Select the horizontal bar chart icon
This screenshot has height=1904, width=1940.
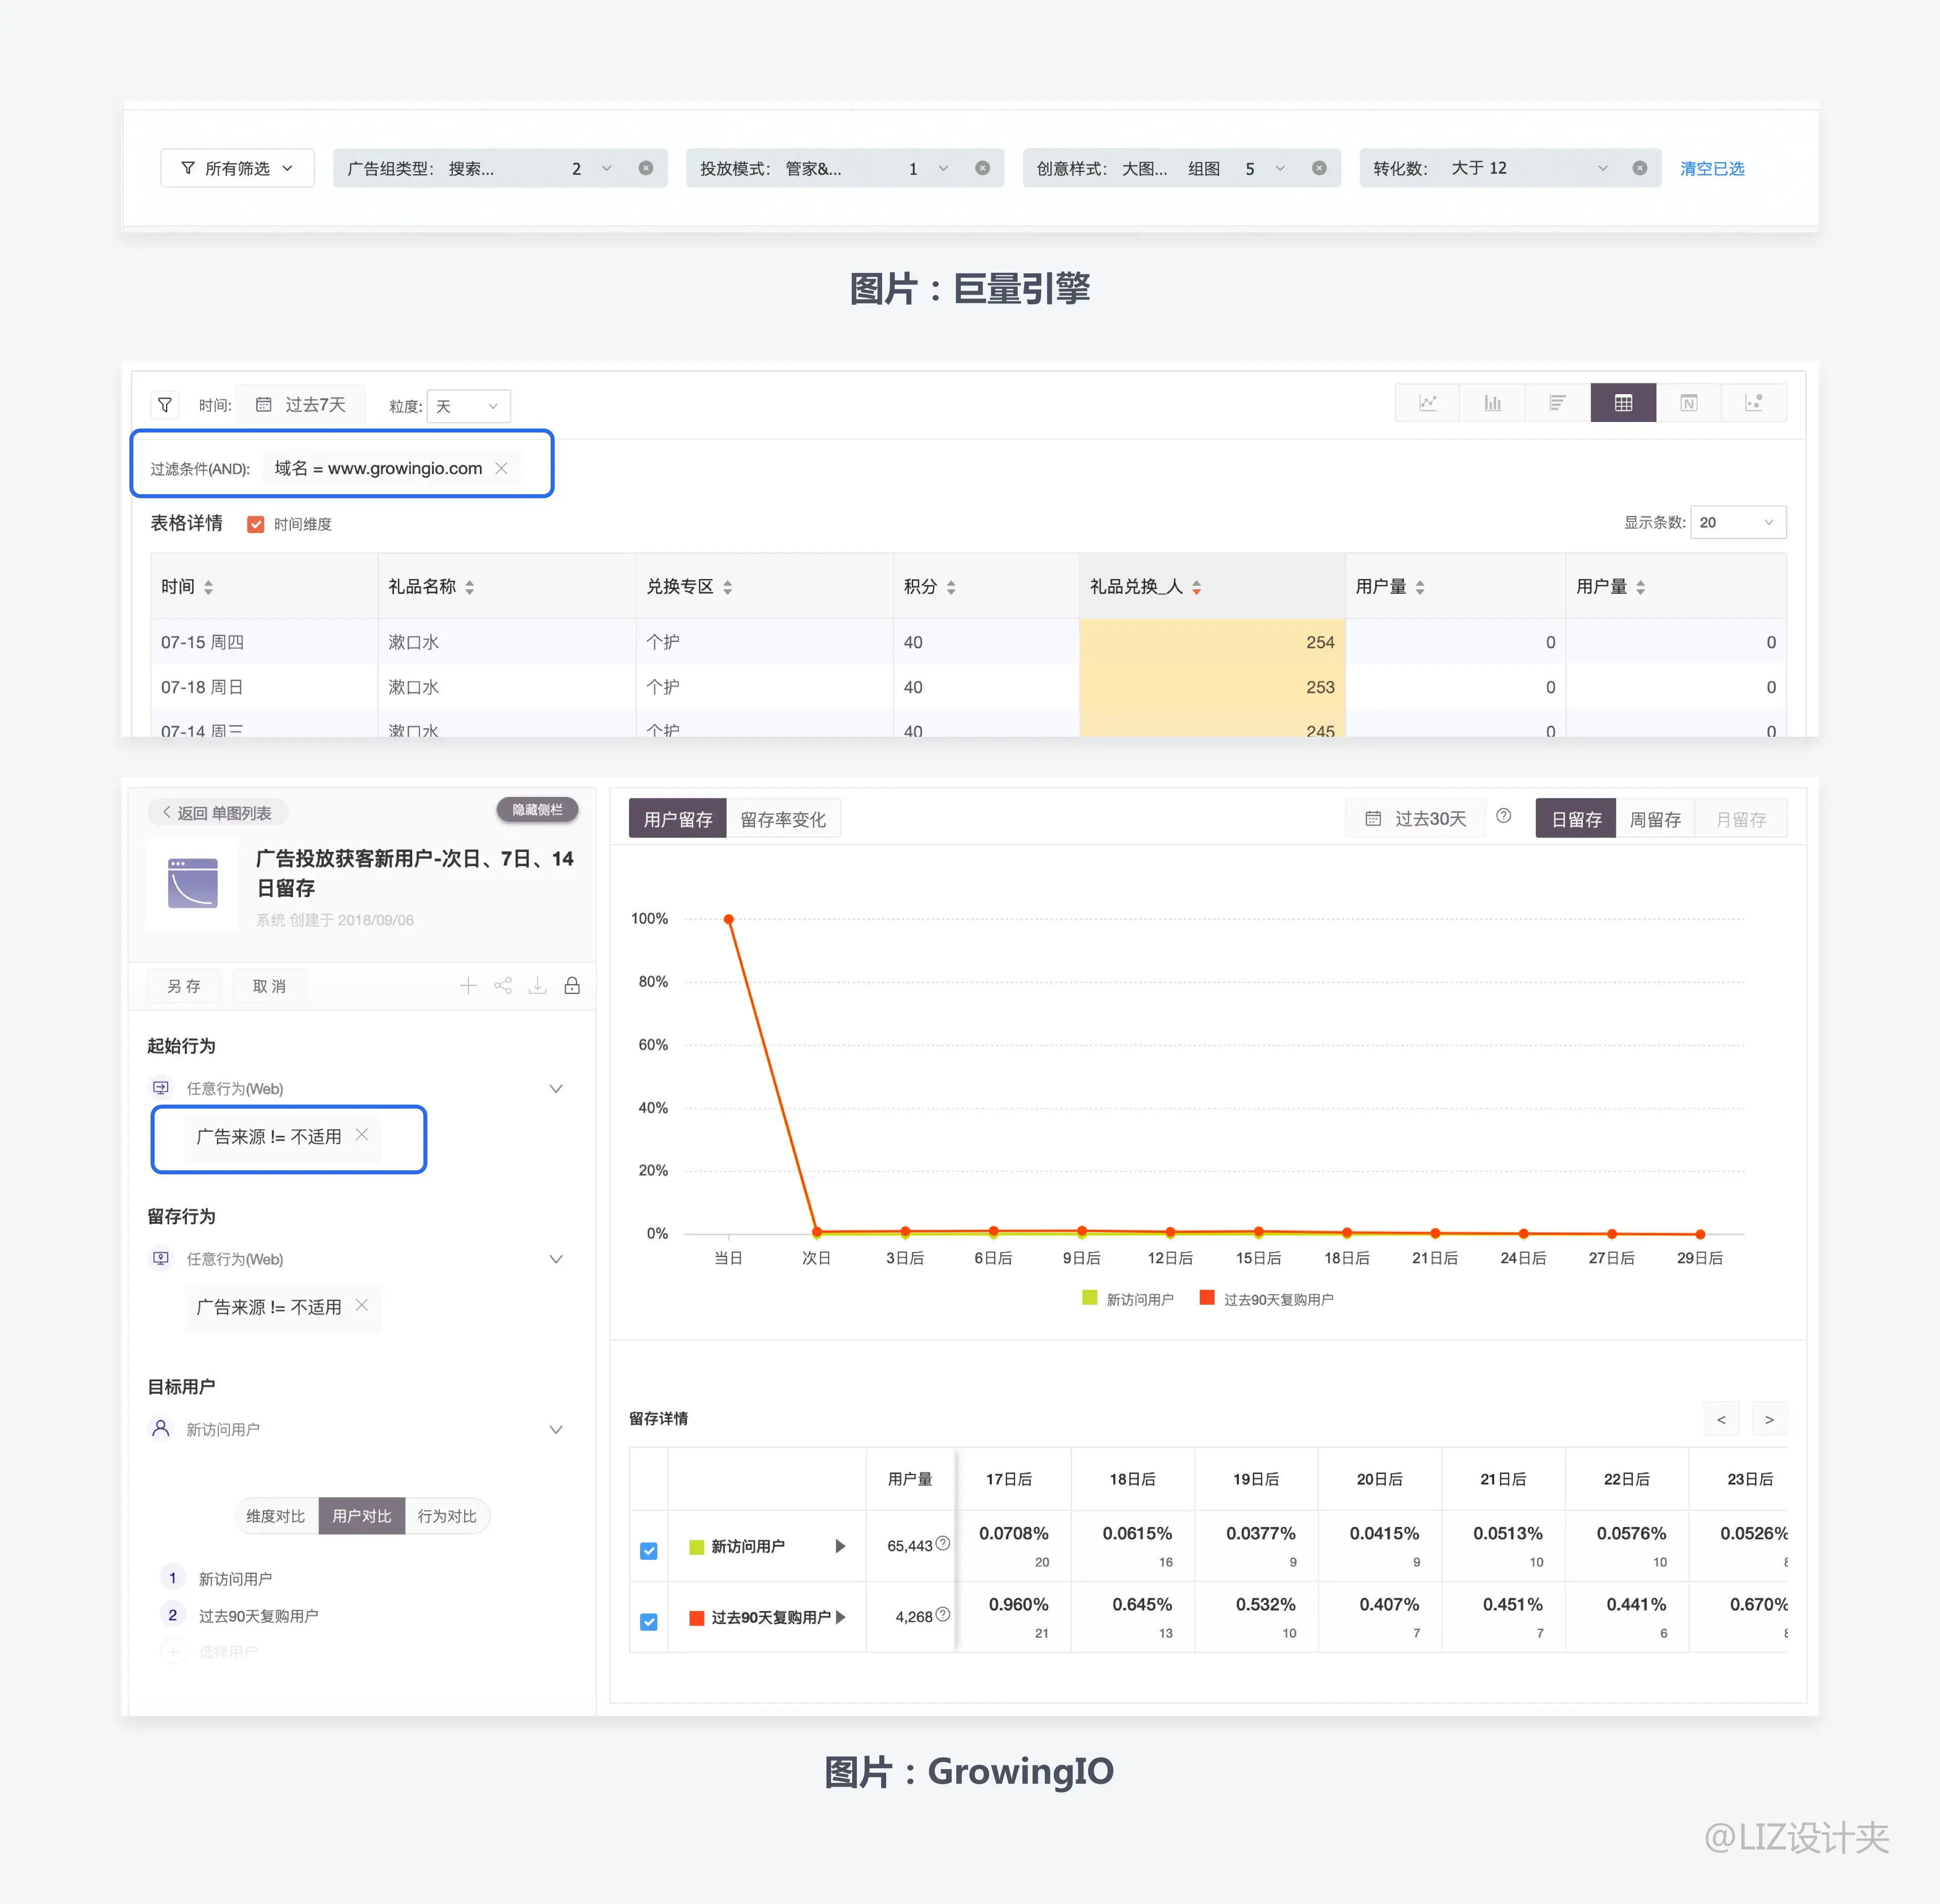(1557, 403)
